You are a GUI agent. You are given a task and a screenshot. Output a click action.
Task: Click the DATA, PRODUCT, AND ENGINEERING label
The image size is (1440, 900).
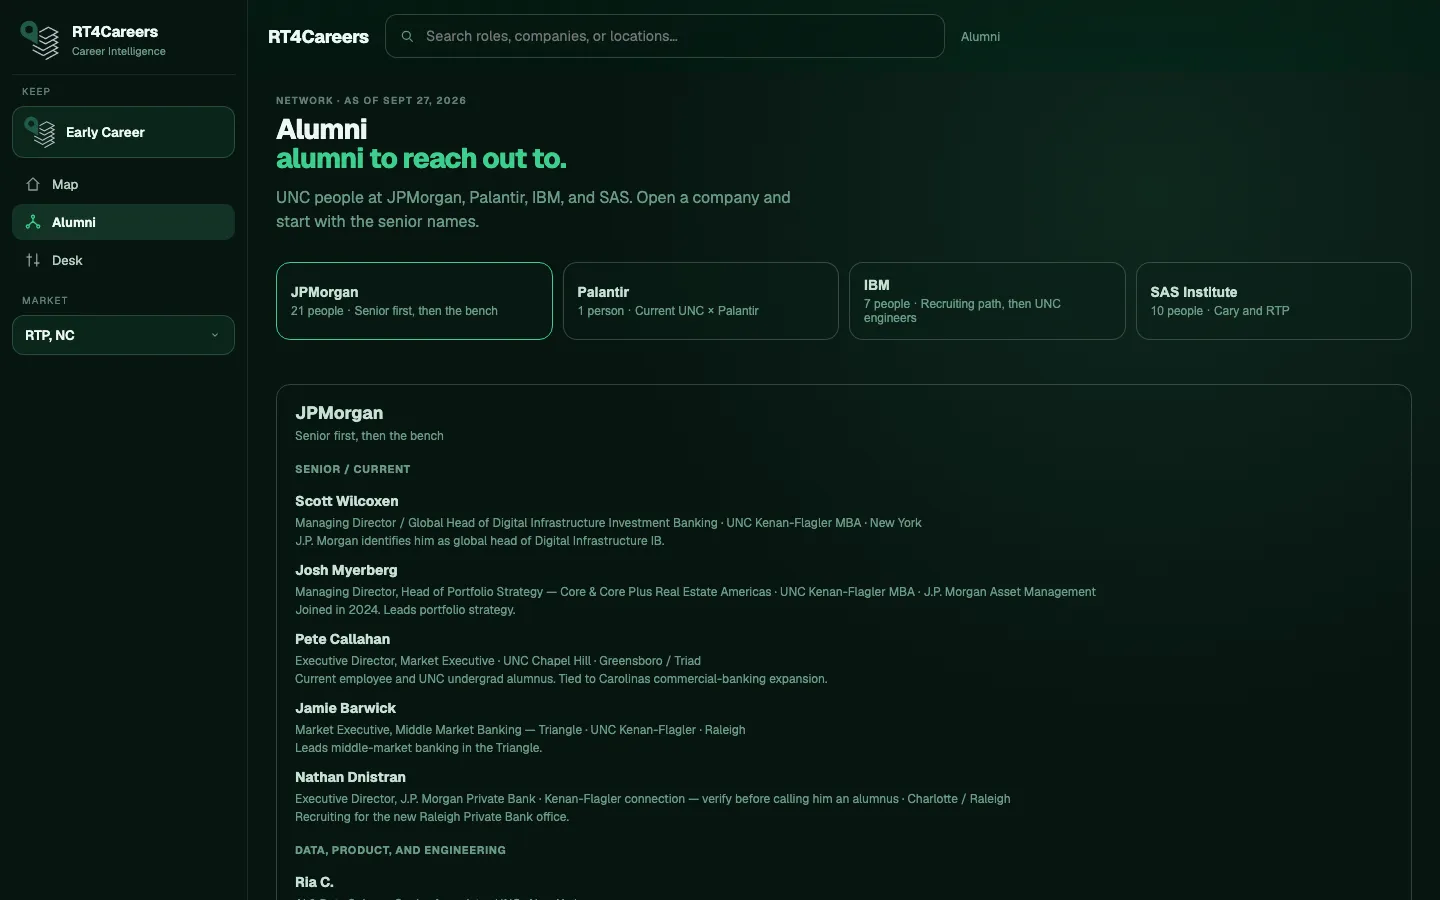pyautogui.click(x=400, y=850)
